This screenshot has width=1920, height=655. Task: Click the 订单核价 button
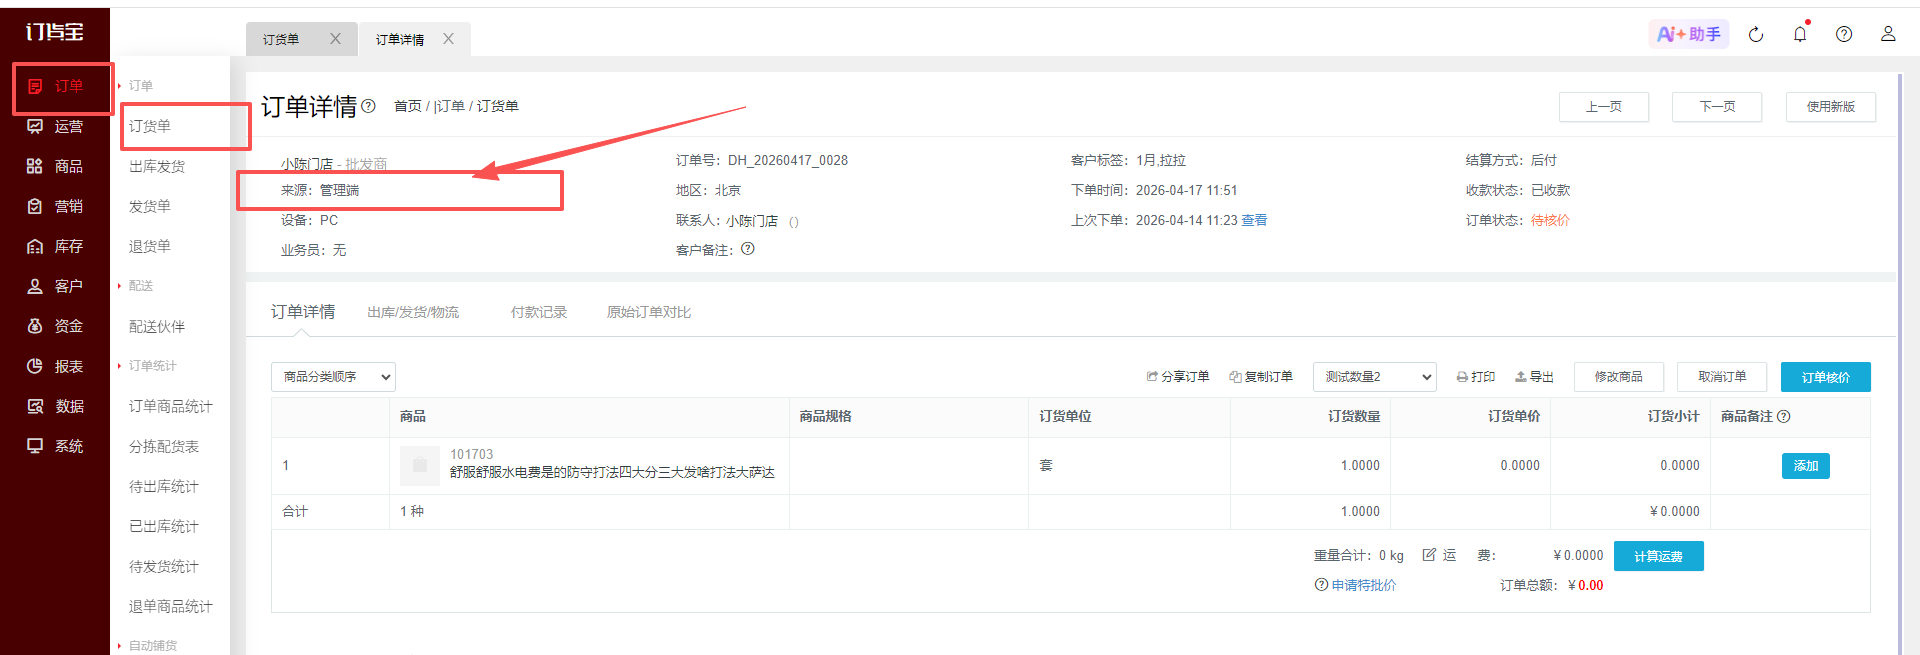(x=1826, y=377)
